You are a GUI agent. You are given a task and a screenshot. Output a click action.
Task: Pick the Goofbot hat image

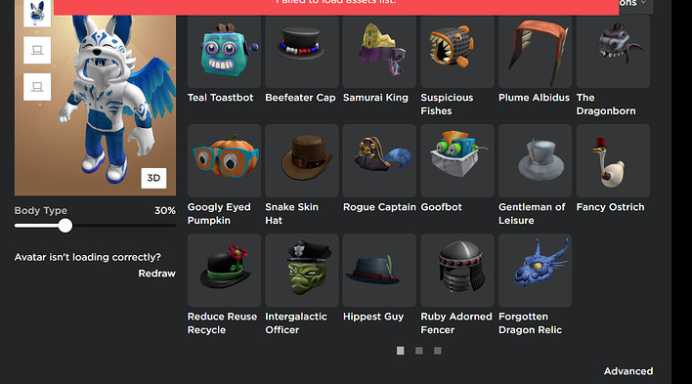click(457, 161)
